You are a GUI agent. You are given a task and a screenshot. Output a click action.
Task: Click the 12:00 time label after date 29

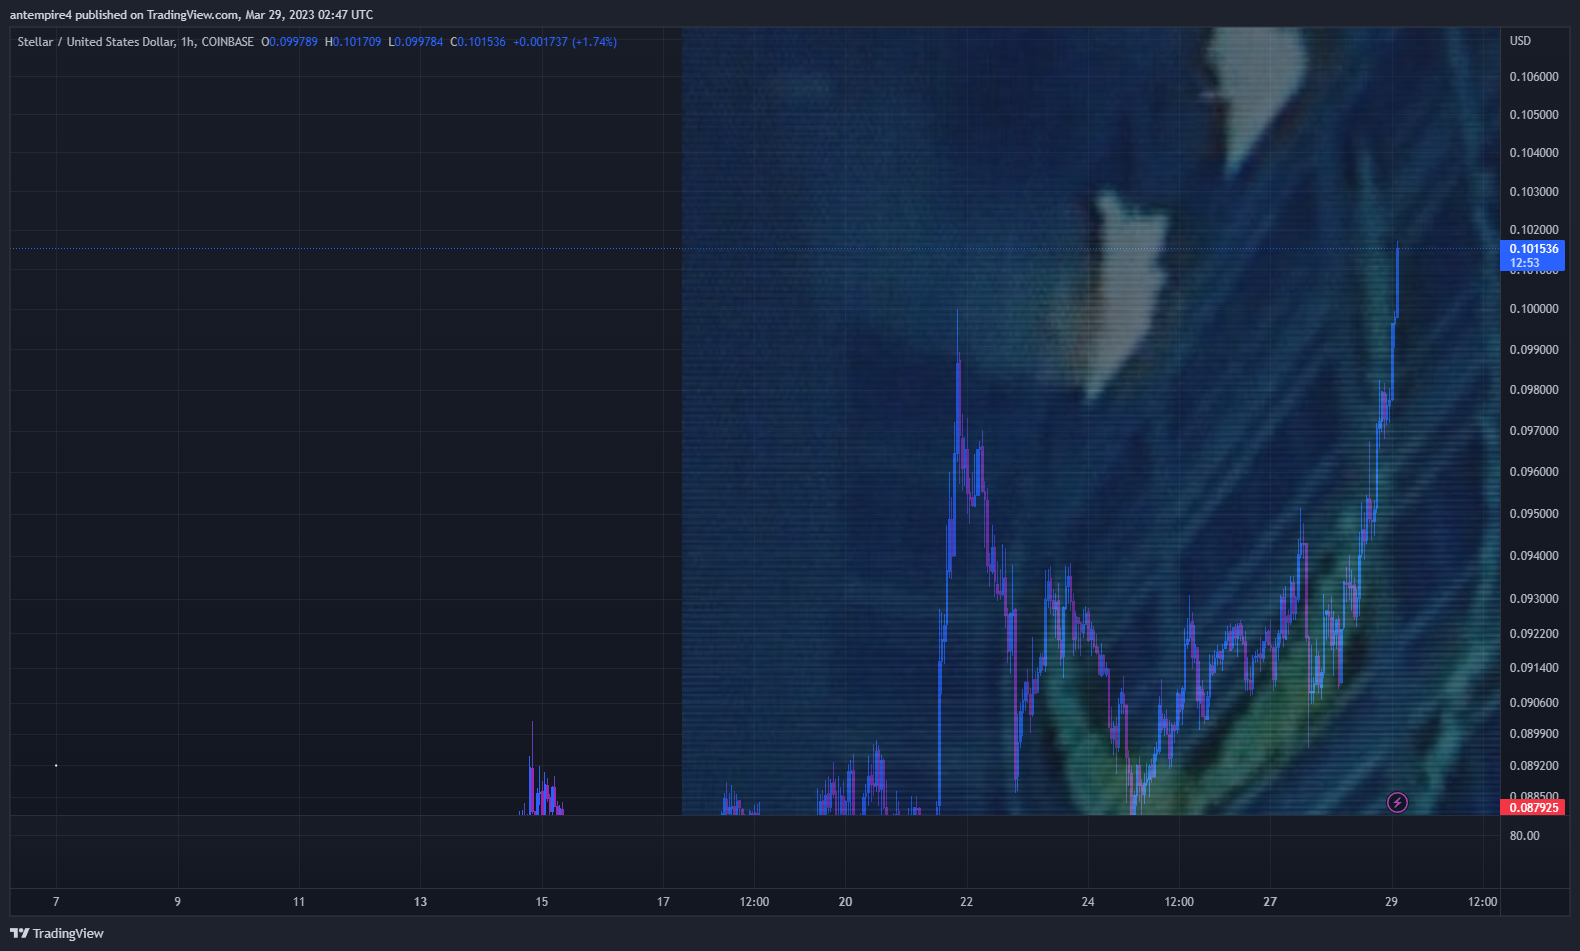pyautogui.click(x=1482, y=902)
